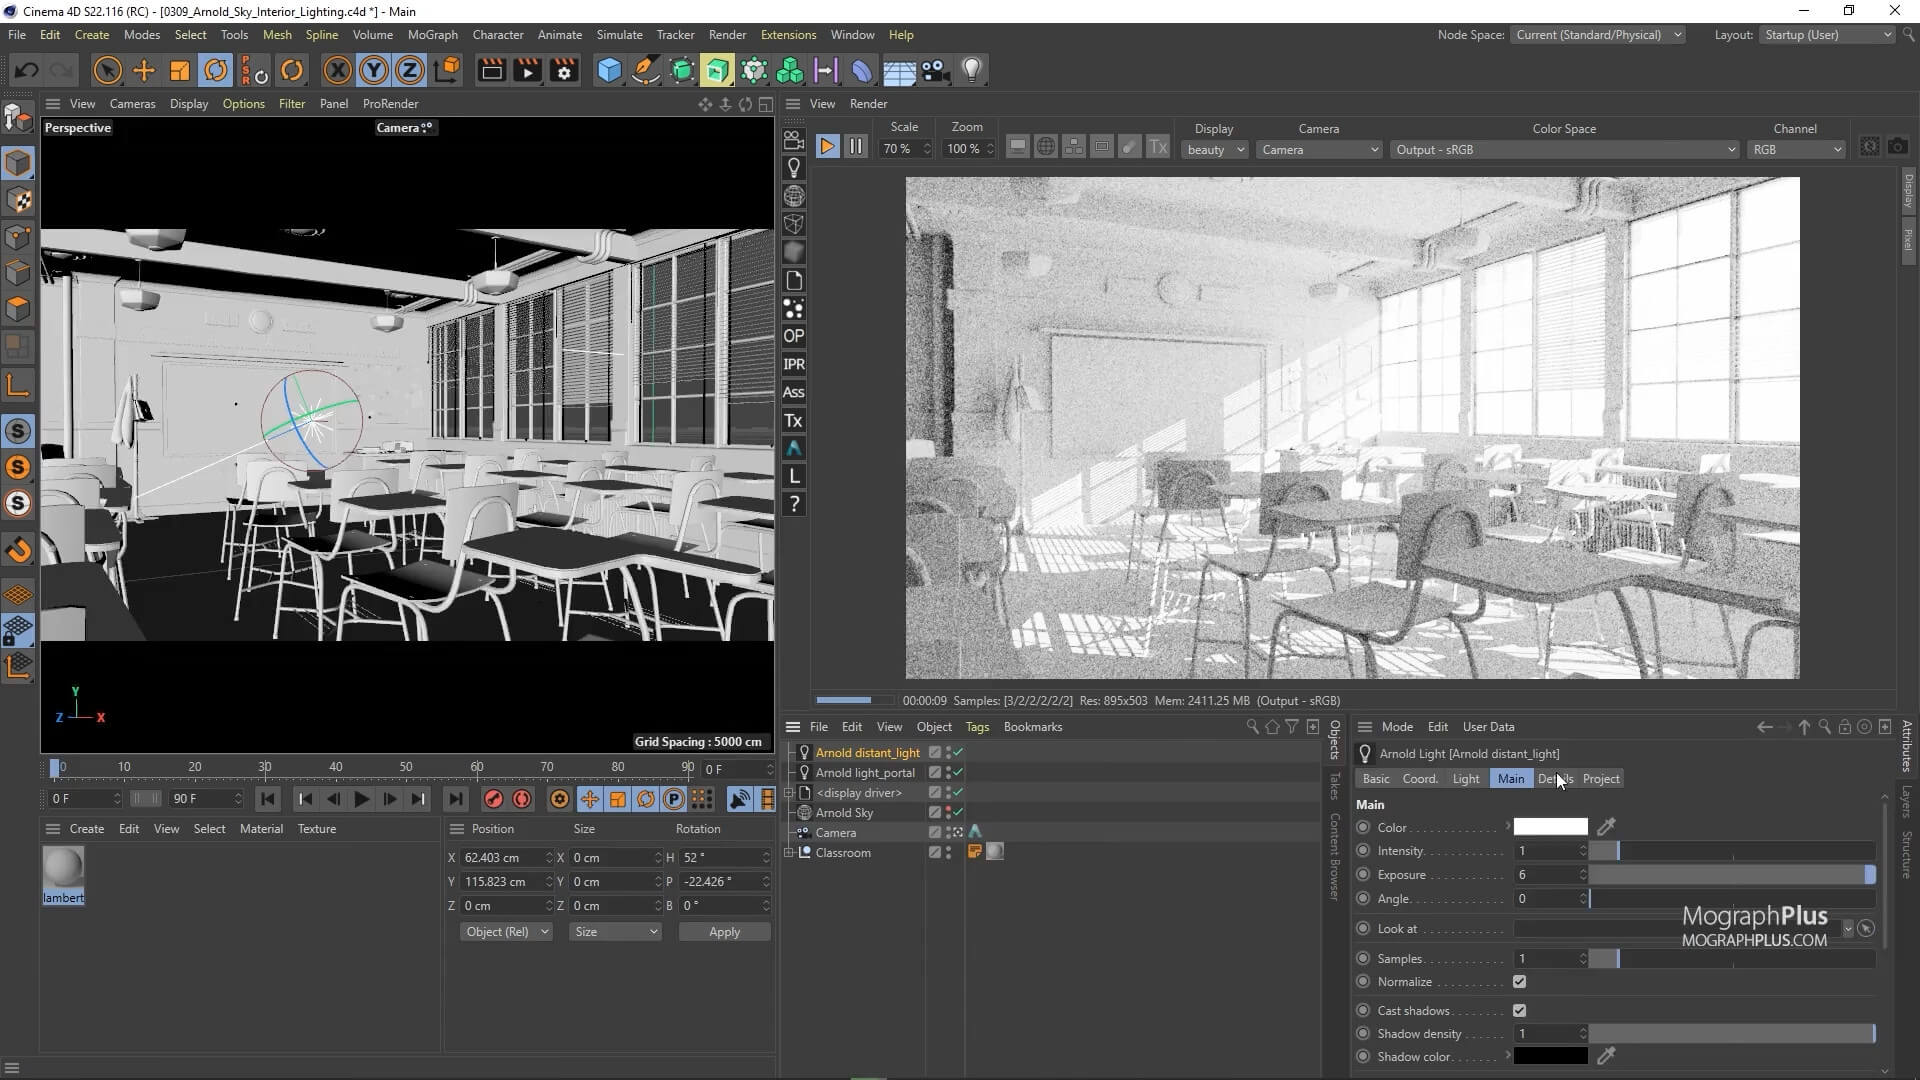Switch to the Light tab in the Attribute Manager

pos(1465,778)
